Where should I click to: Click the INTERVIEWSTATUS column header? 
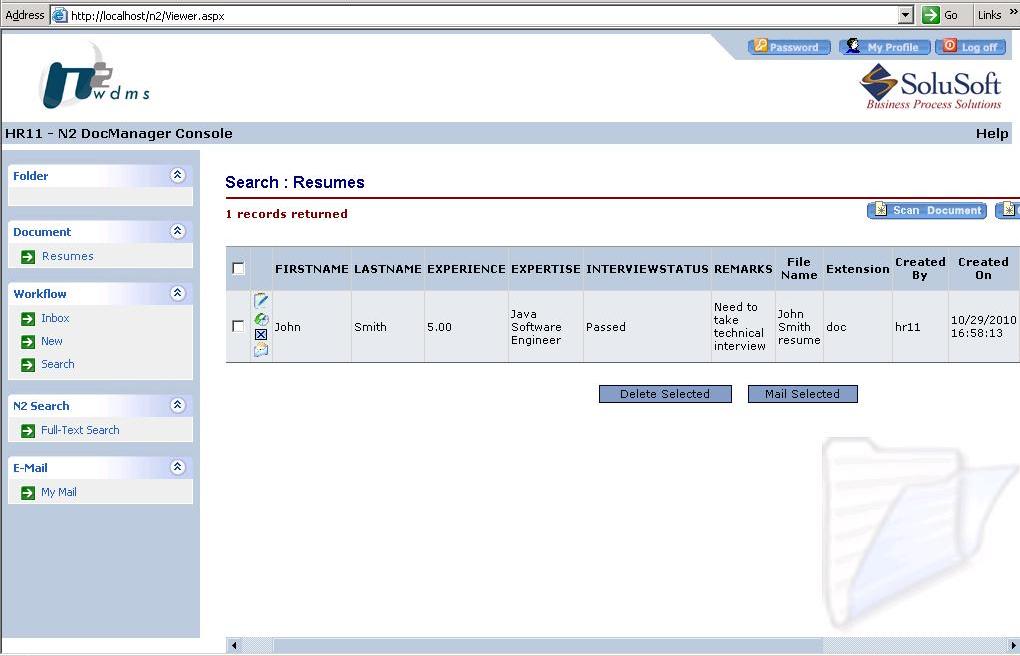[x=647, y=269]
